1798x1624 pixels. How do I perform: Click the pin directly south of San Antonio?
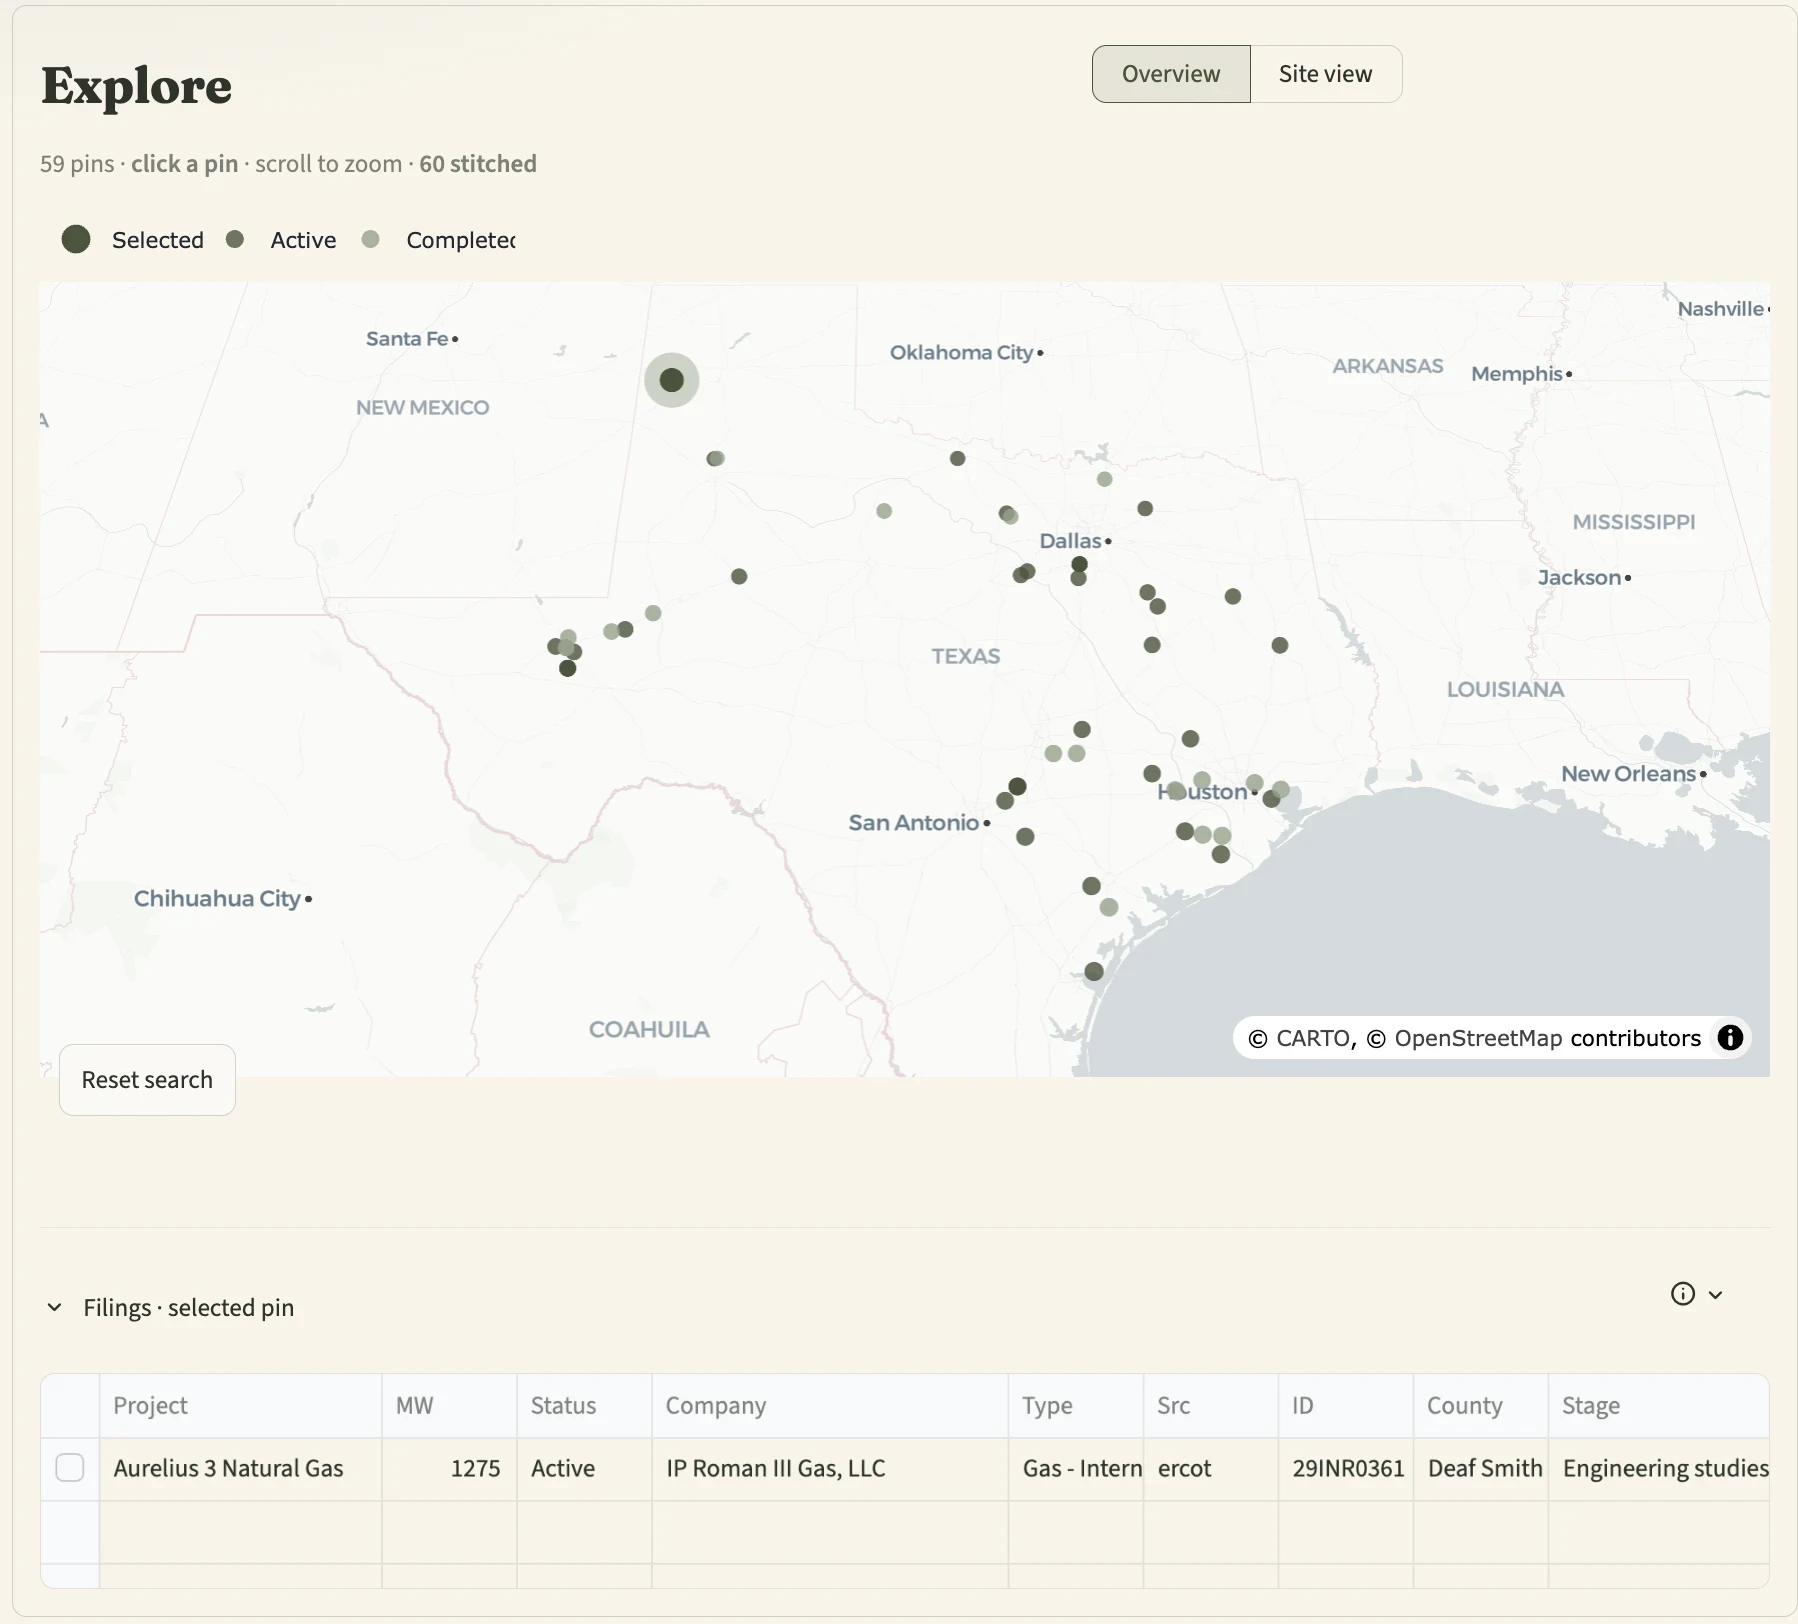click(1025, 837)
